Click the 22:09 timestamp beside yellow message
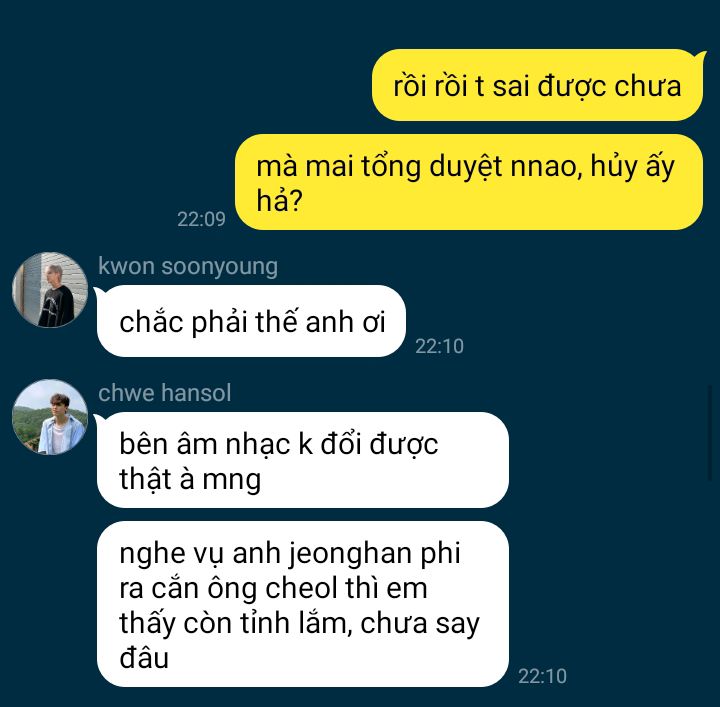The image size is (720, 707). pyautogui.click(x=201, y=219)
